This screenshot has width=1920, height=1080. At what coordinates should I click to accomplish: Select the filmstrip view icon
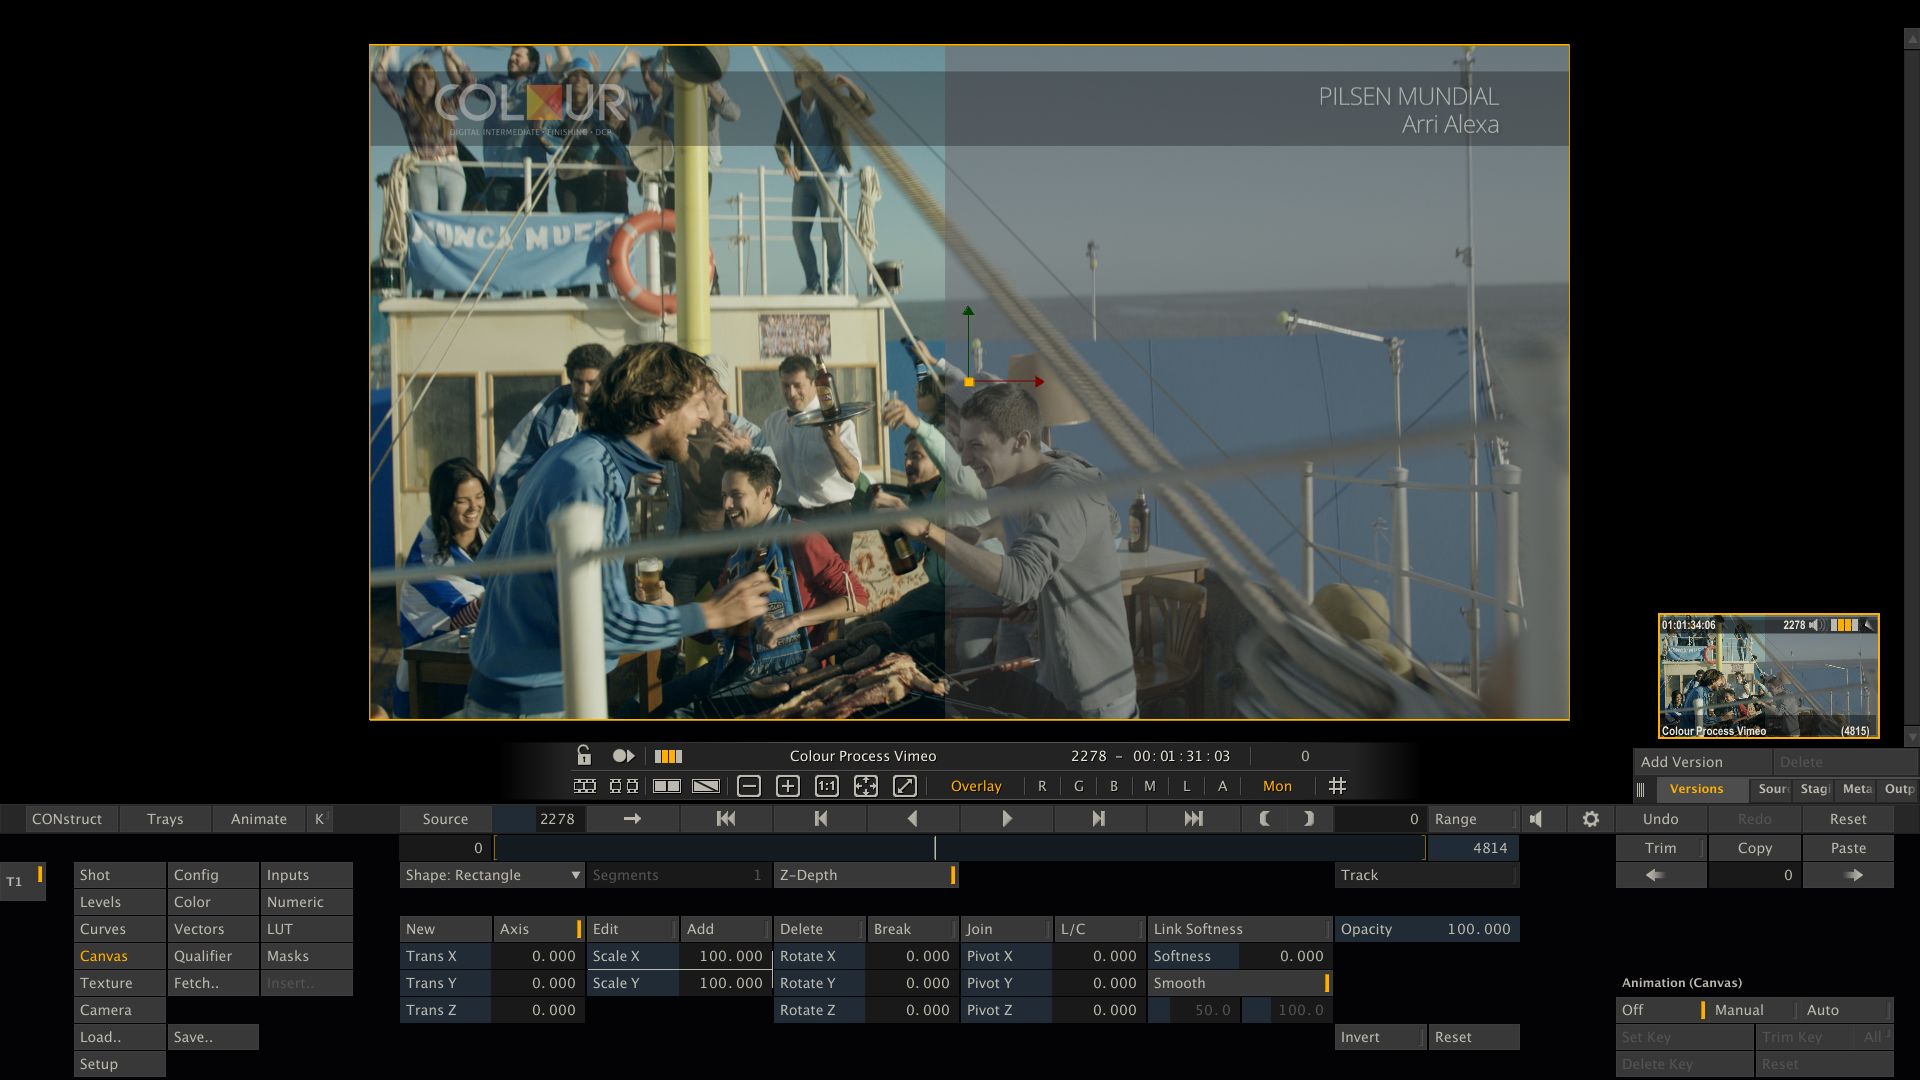(585, 786)
